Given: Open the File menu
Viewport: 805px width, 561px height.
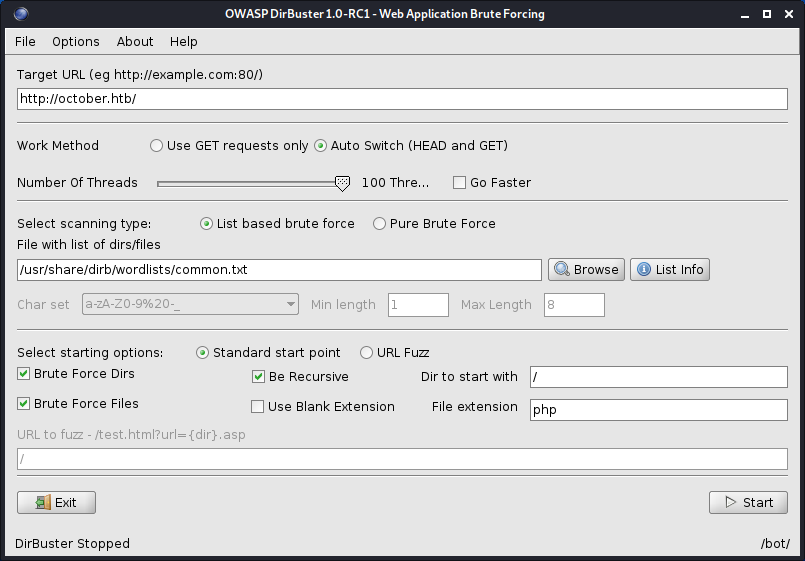Looking at the screenshot, I should pos(25,42).
